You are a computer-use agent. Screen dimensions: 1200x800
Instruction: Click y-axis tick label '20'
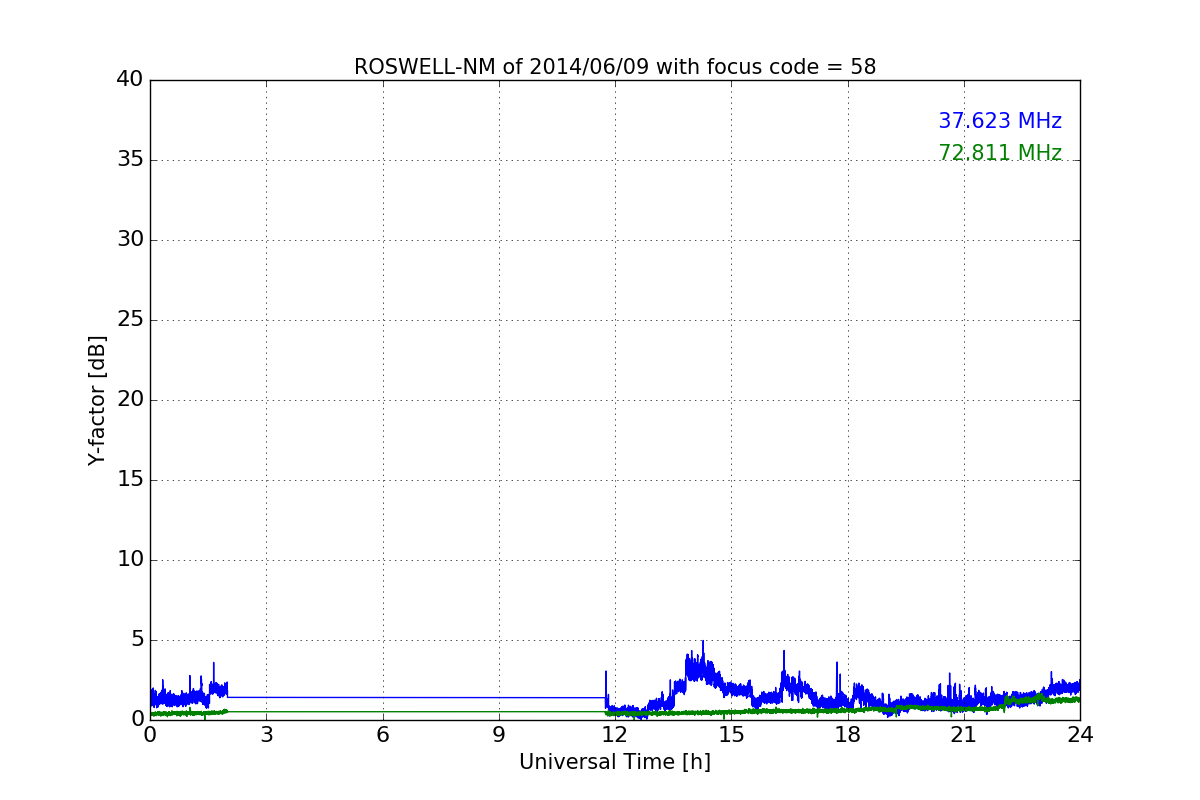click(130, 400)
